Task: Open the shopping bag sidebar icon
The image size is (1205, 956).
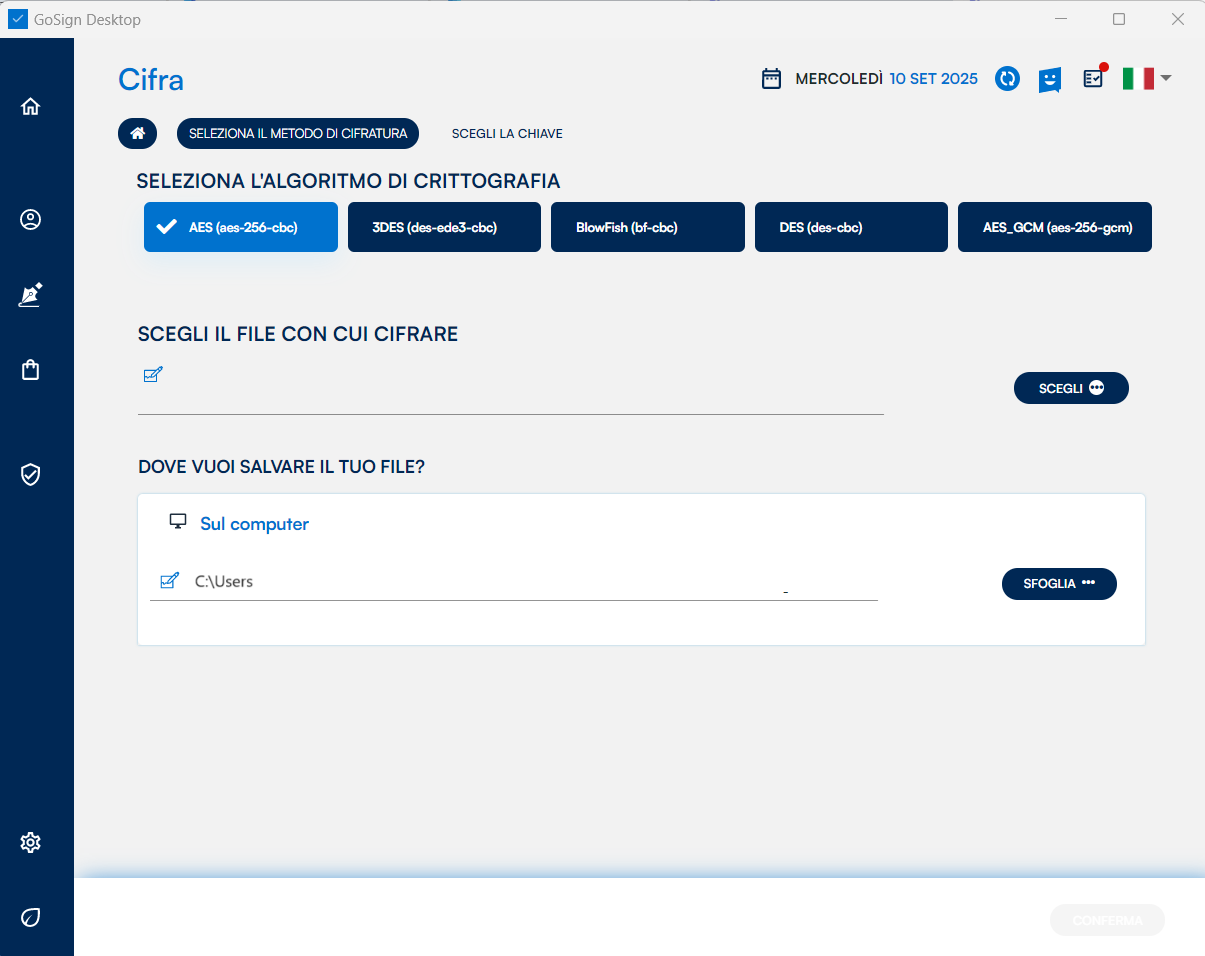Action: [x=30, y=370]
